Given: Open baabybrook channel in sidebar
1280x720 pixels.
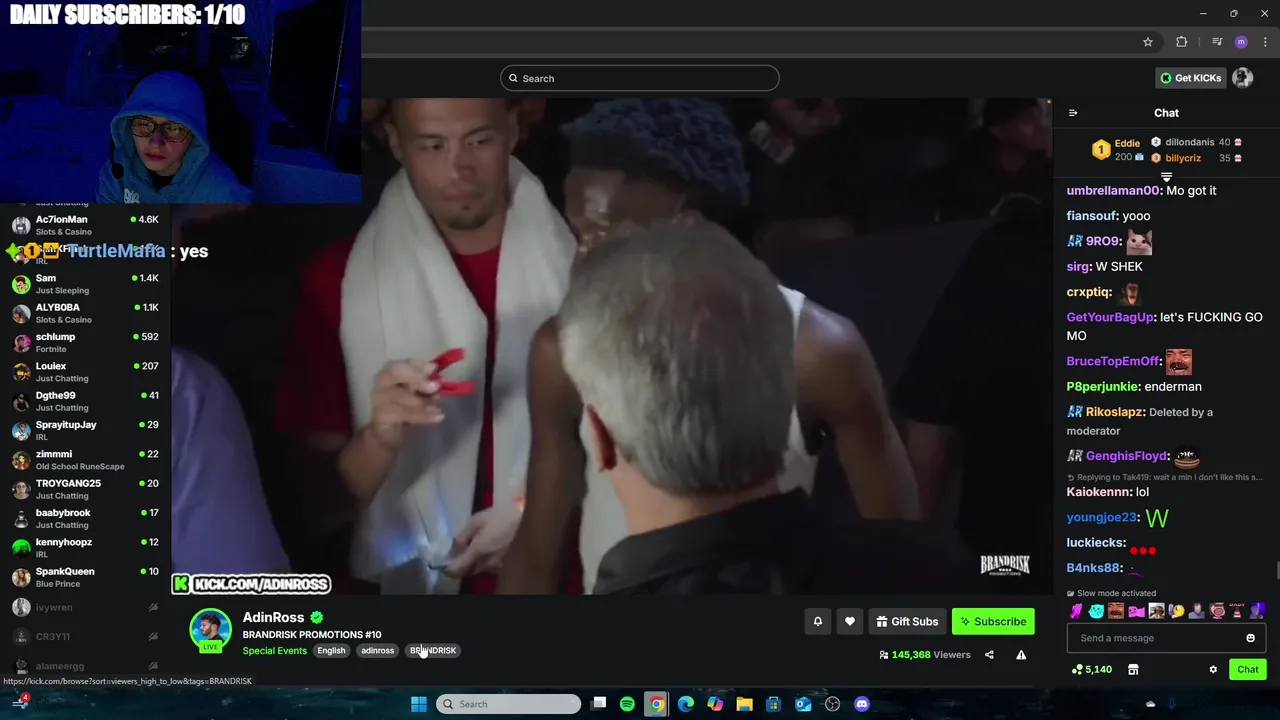Looking at the screenshot, I should click(86, 518).
